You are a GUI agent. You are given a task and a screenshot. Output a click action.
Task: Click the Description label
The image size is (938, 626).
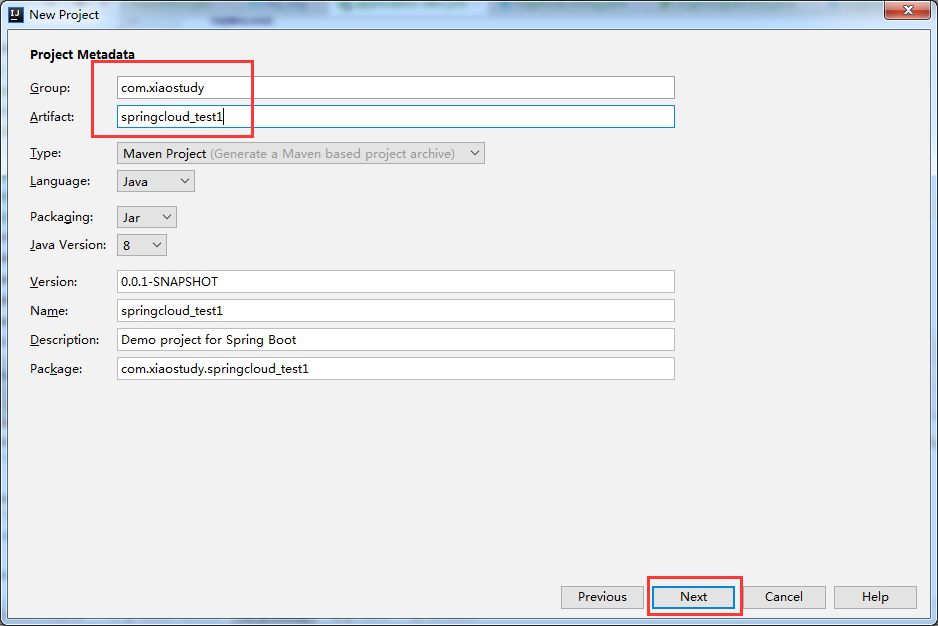tap(65, 339)
